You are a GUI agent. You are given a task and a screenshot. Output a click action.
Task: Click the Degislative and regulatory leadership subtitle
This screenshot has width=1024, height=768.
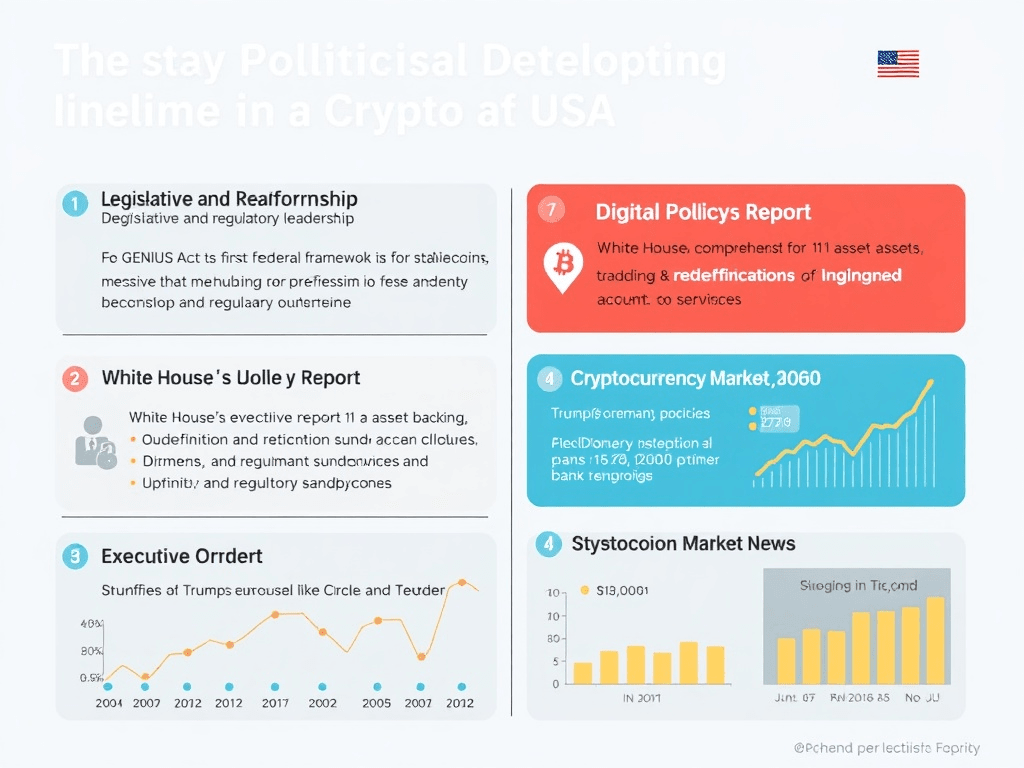[227, 218]
